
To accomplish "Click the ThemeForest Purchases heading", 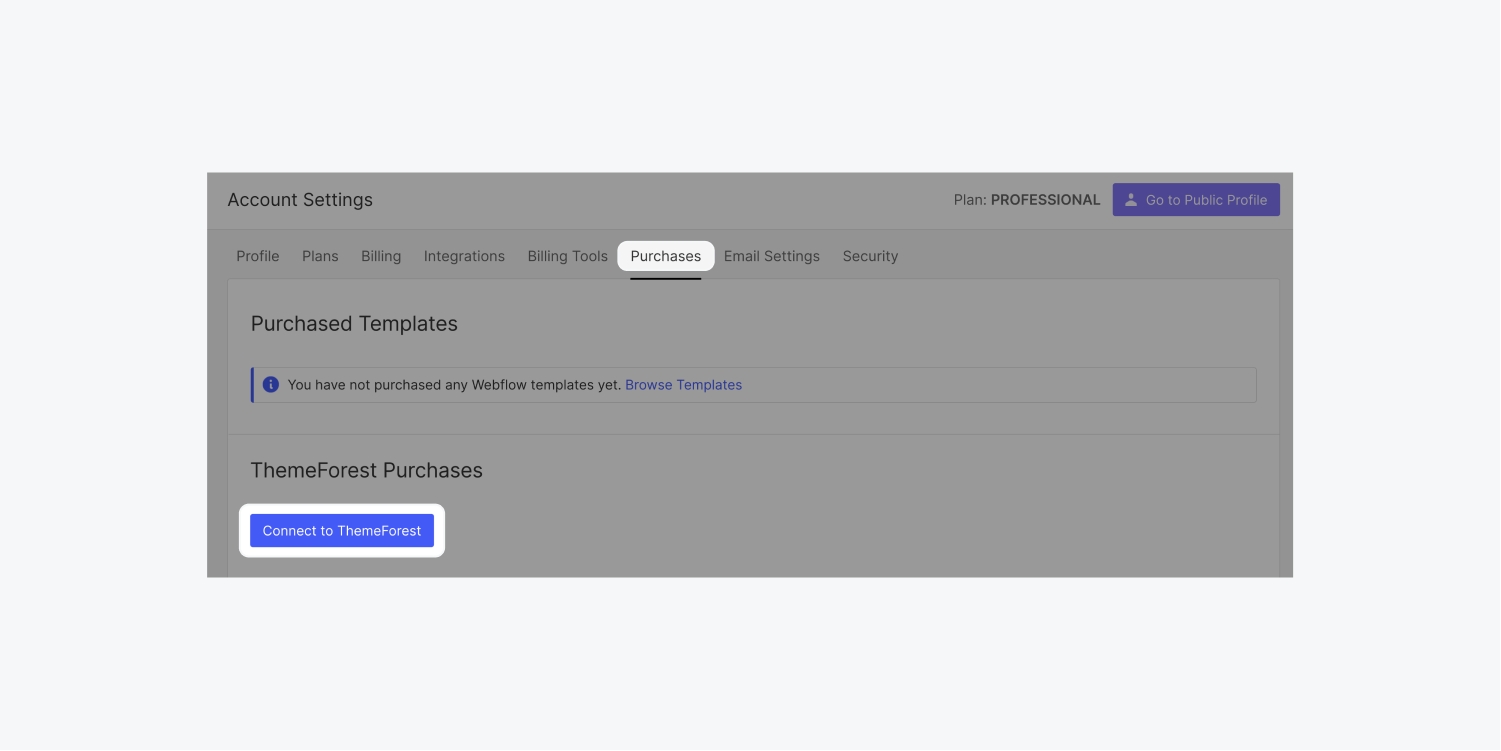I will pos(366,471).
